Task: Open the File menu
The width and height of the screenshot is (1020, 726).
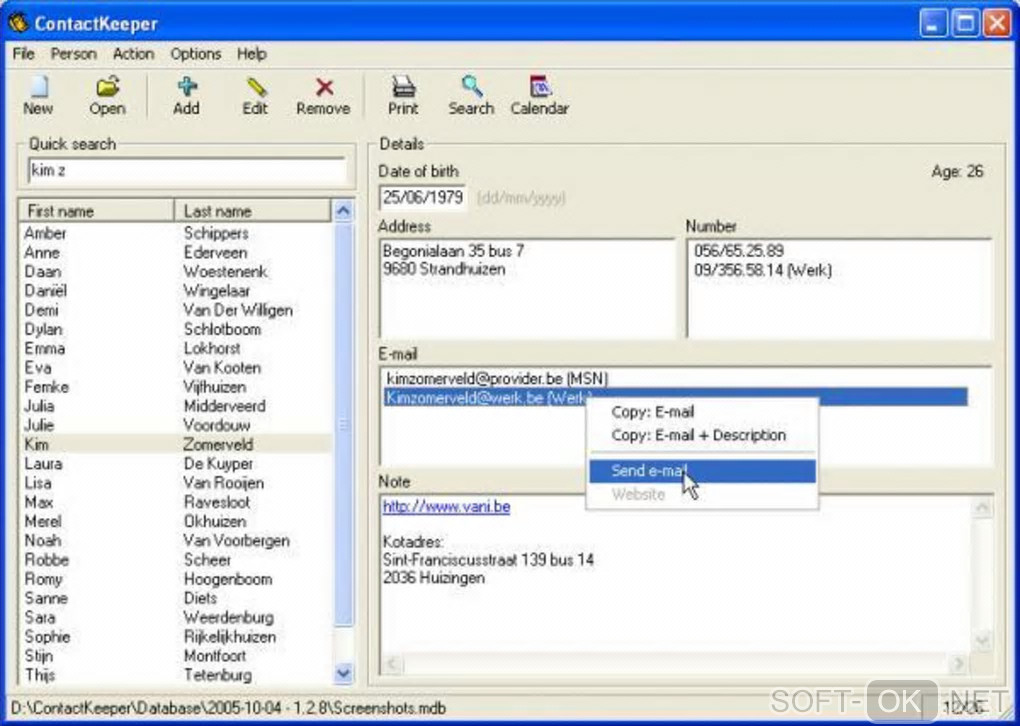Action: click(24, 54)
